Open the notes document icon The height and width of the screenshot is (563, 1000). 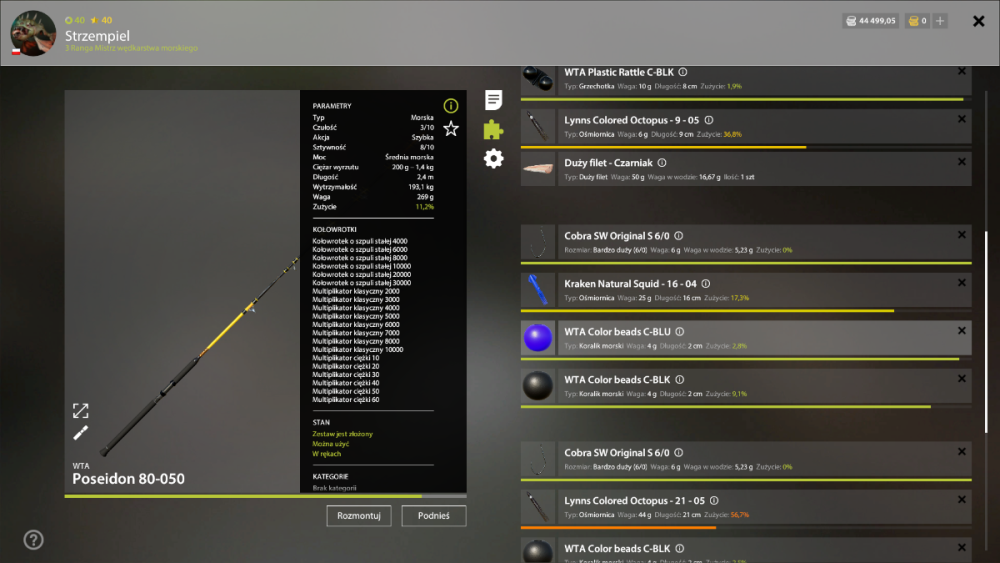(493, 99)
